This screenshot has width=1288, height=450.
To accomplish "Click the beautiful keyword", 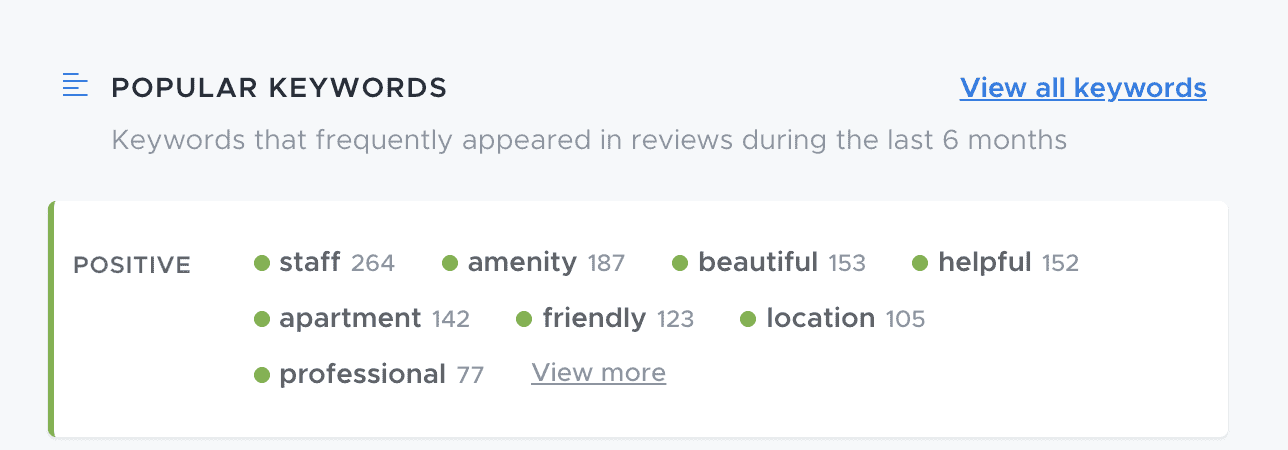I will pyautogui.click(x=757, y=263).
